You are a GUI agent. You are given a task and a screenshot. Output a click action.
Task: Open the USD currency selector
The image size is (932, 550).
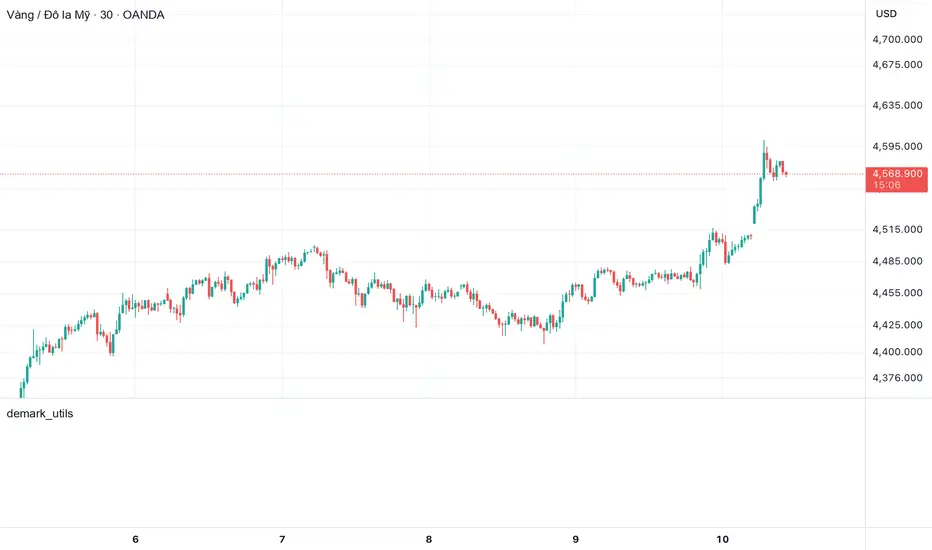[x=886, y=14]
